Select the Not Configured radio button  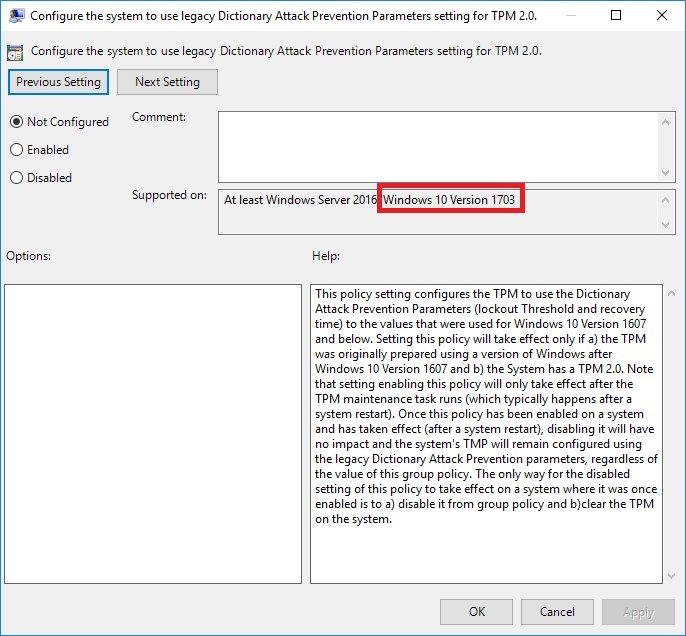(17, 122)
